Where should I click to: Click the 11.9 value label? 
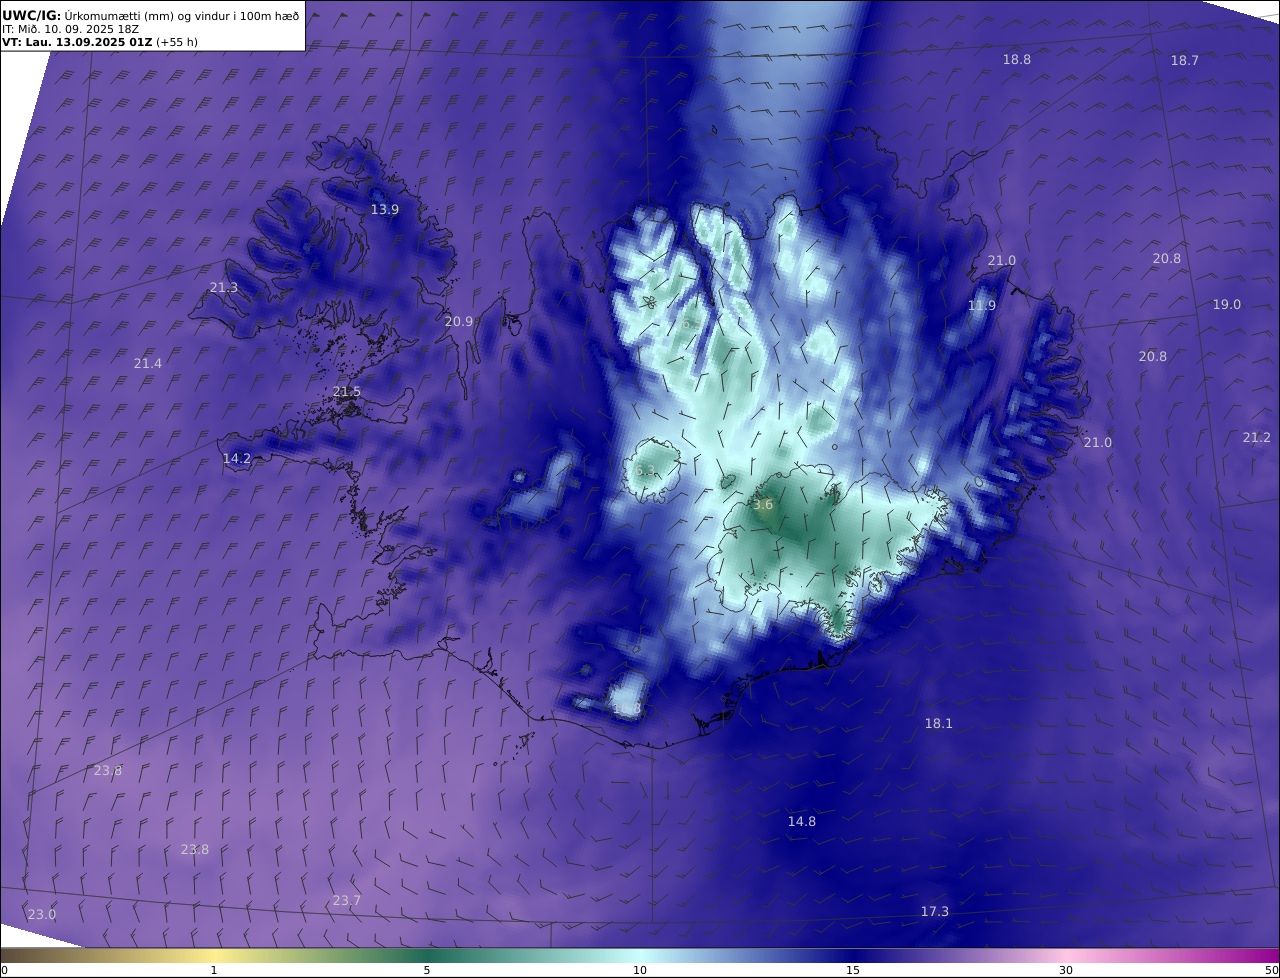coord(982,305)
